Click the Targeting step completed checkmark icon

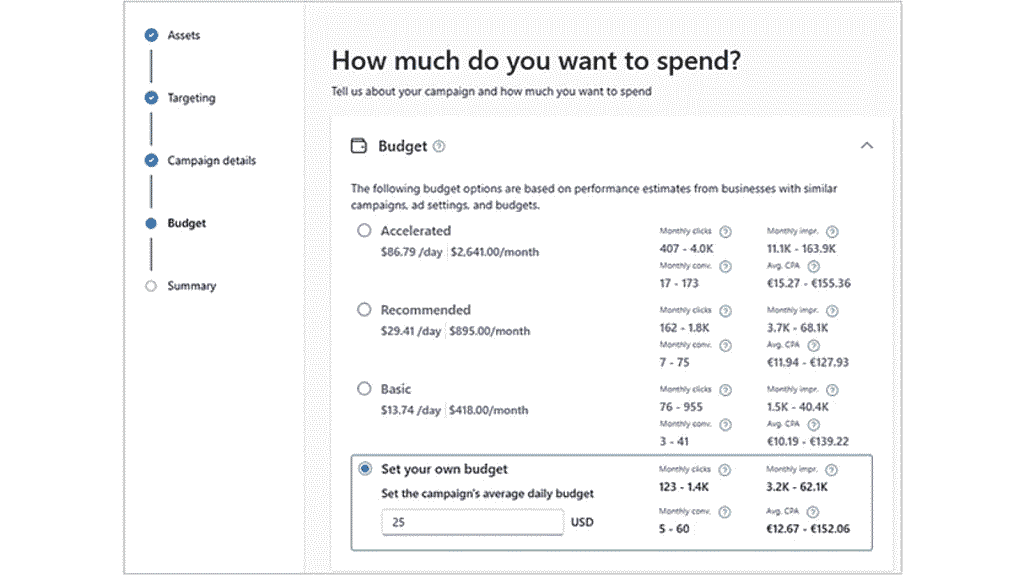click(151, 97)
